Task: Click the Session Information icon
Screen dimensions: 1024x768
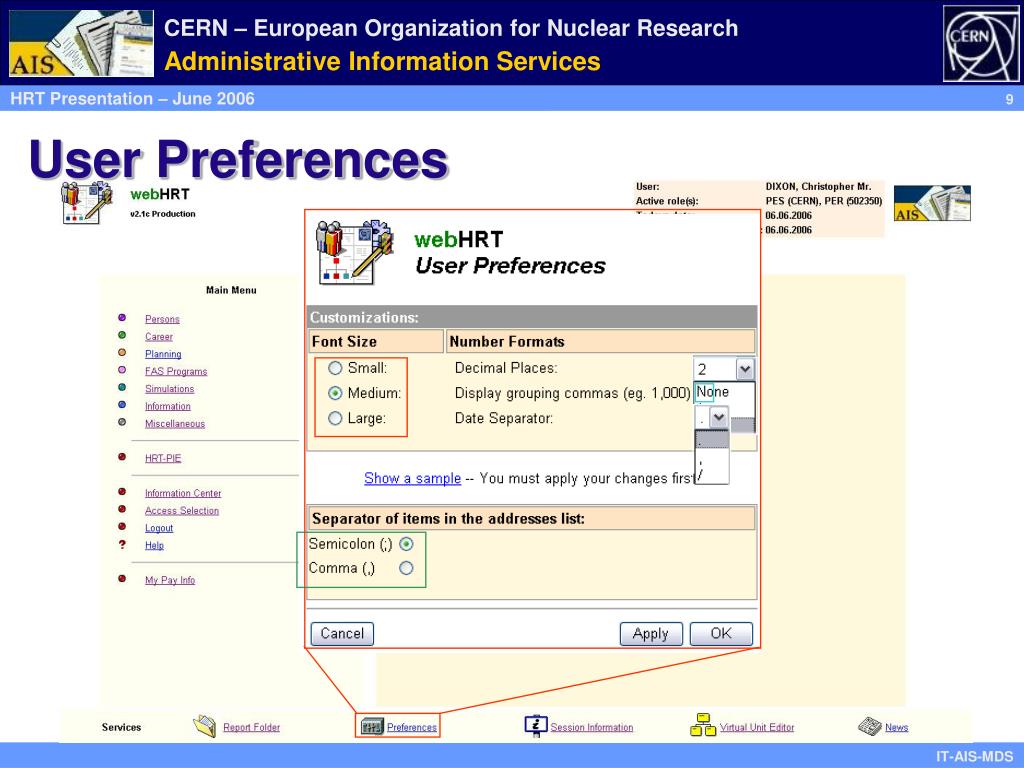Action: (536, 726)
